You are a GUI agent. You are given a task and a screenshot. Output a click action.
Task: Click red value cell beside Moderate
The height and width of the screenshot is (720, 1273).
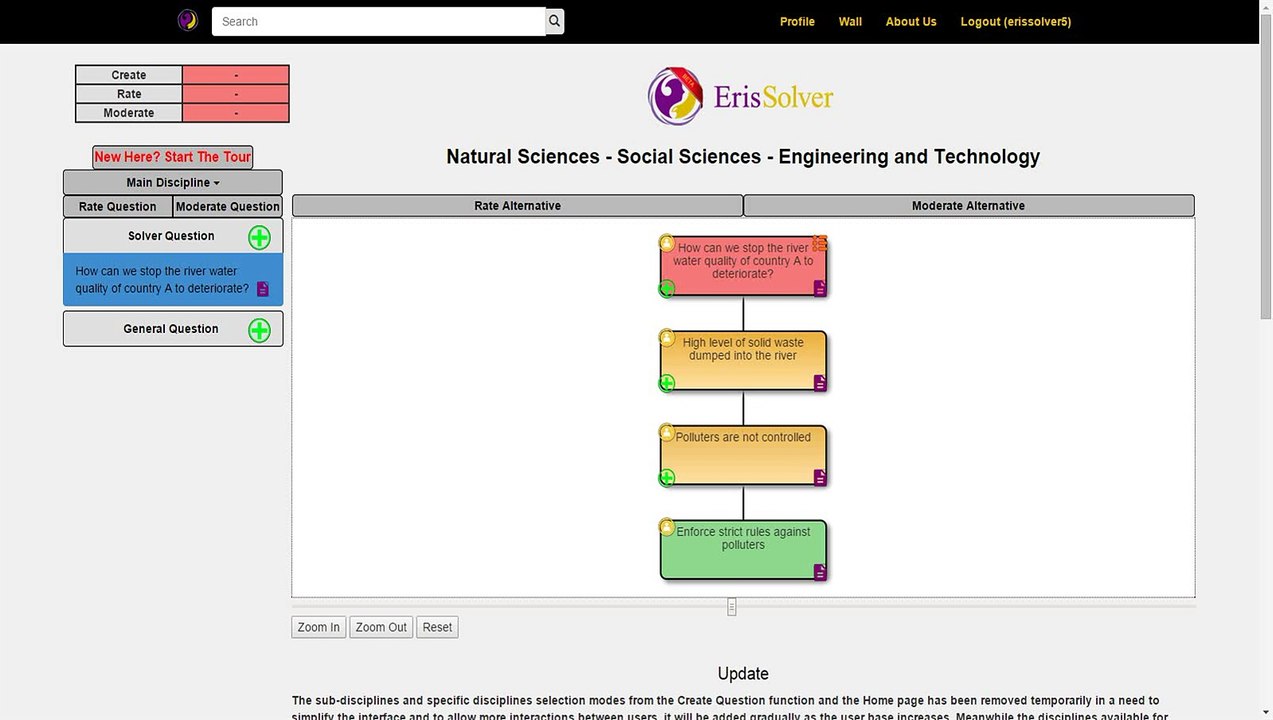[236, 113]
